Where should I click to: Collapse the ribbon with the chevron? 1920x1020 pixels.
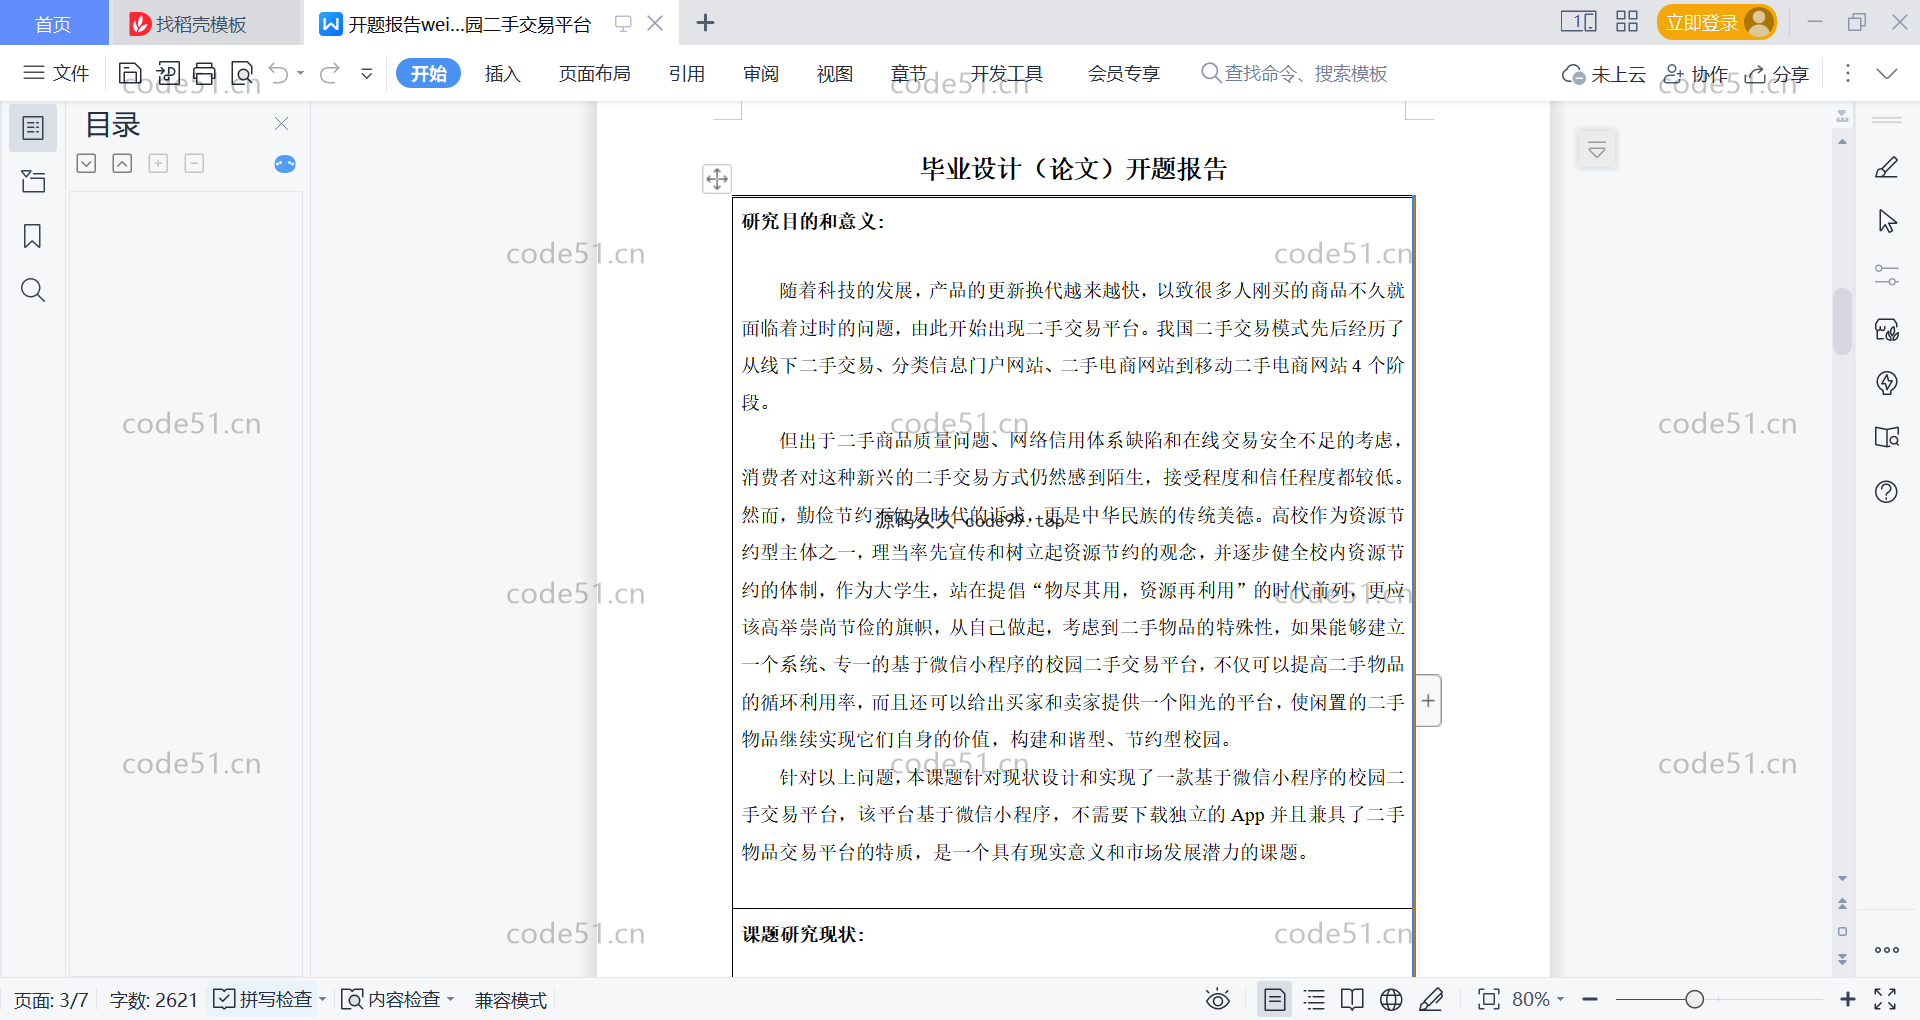coord(1887,73)
